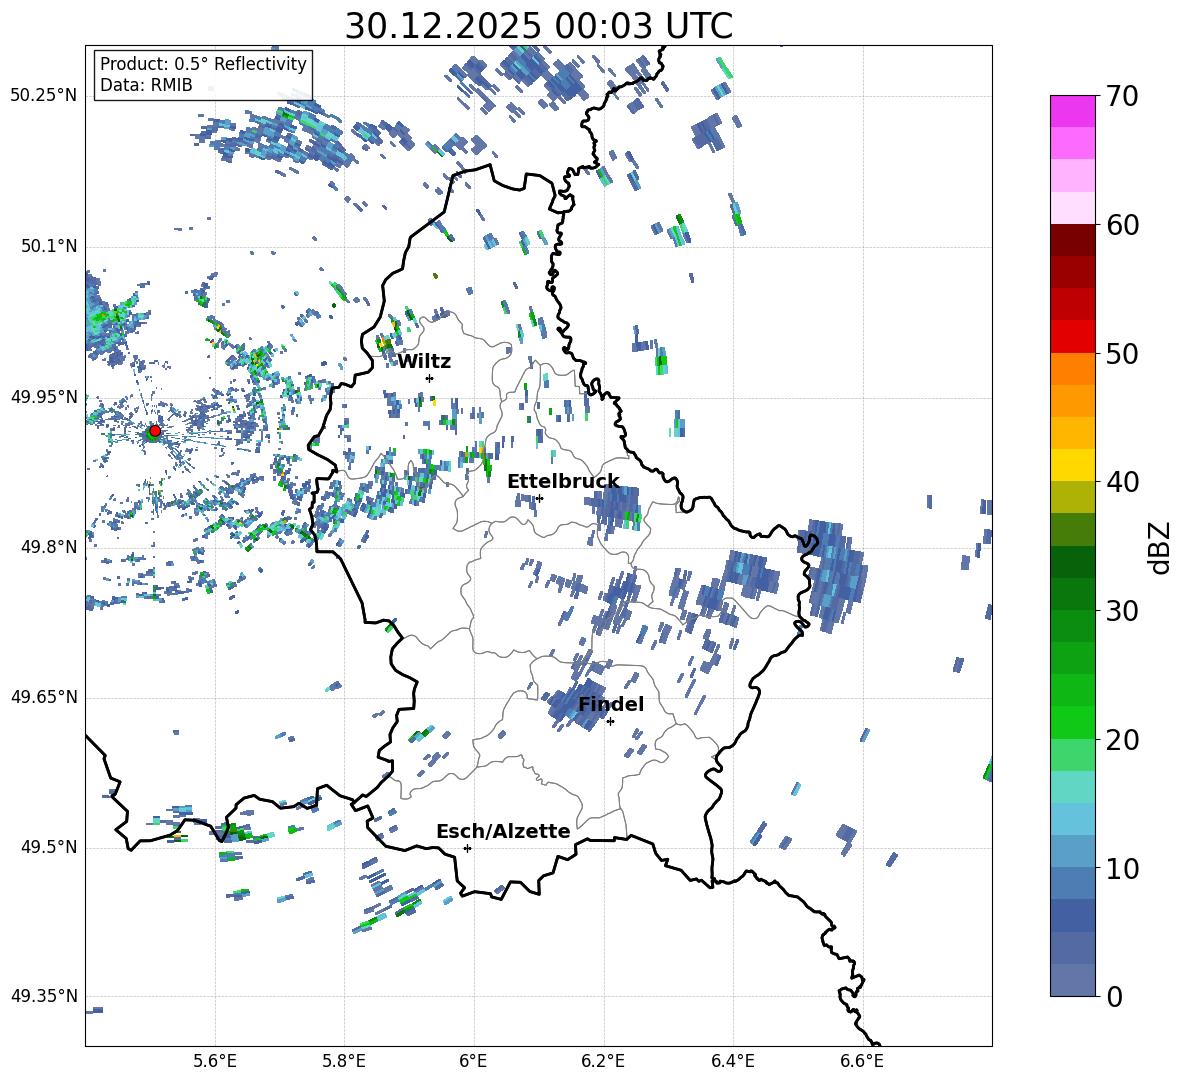Select the Ettelbruck city label

click(563, 482)
